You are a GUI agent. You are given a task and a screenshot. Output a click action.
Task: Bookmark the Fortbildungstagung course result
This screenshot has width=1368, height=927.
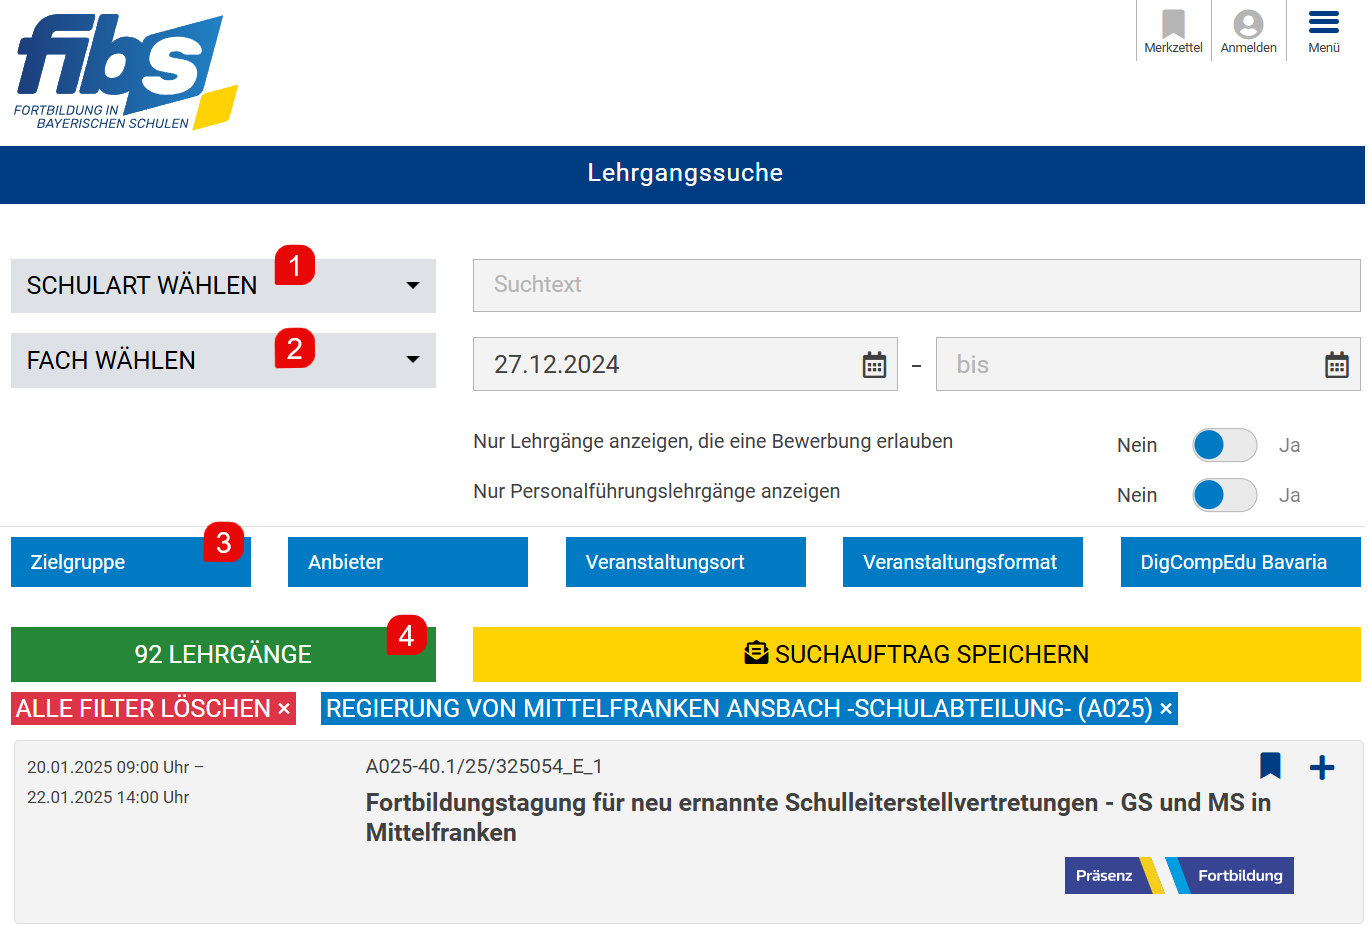[x=1270, y=767]
